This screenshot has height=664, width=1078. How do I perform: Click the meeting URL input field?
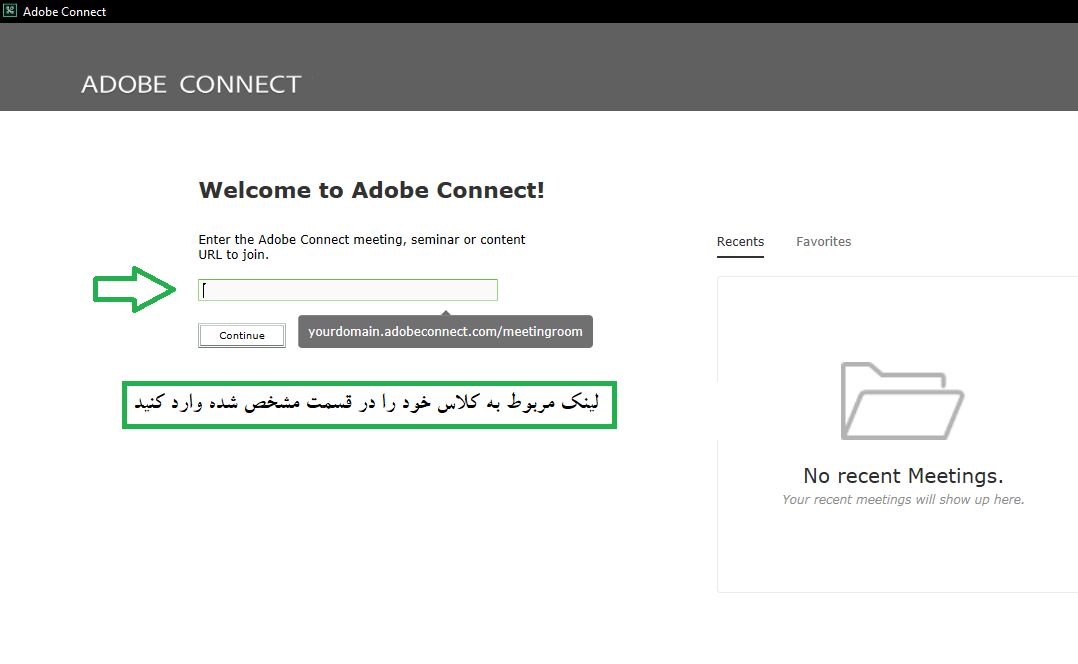[348, 290]
